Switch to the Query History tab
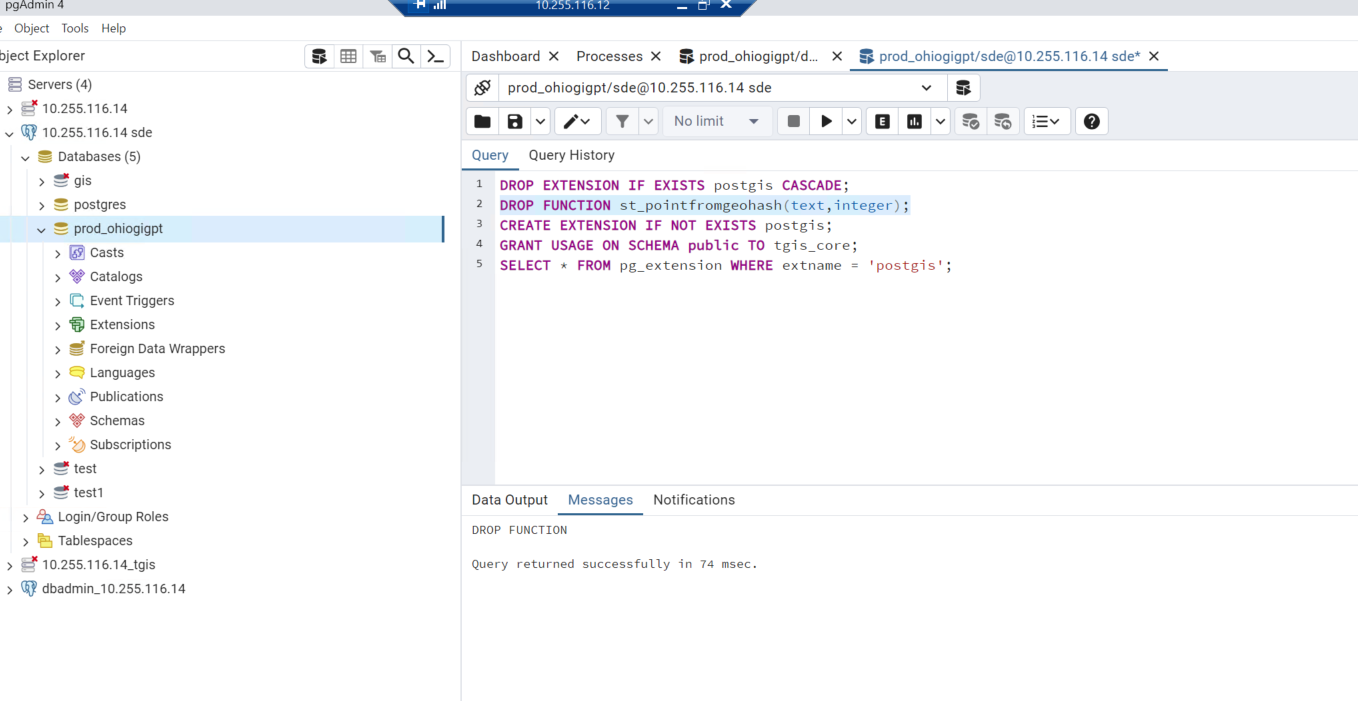The width and height of the screenshot is (1358, 701). (571, 155)
